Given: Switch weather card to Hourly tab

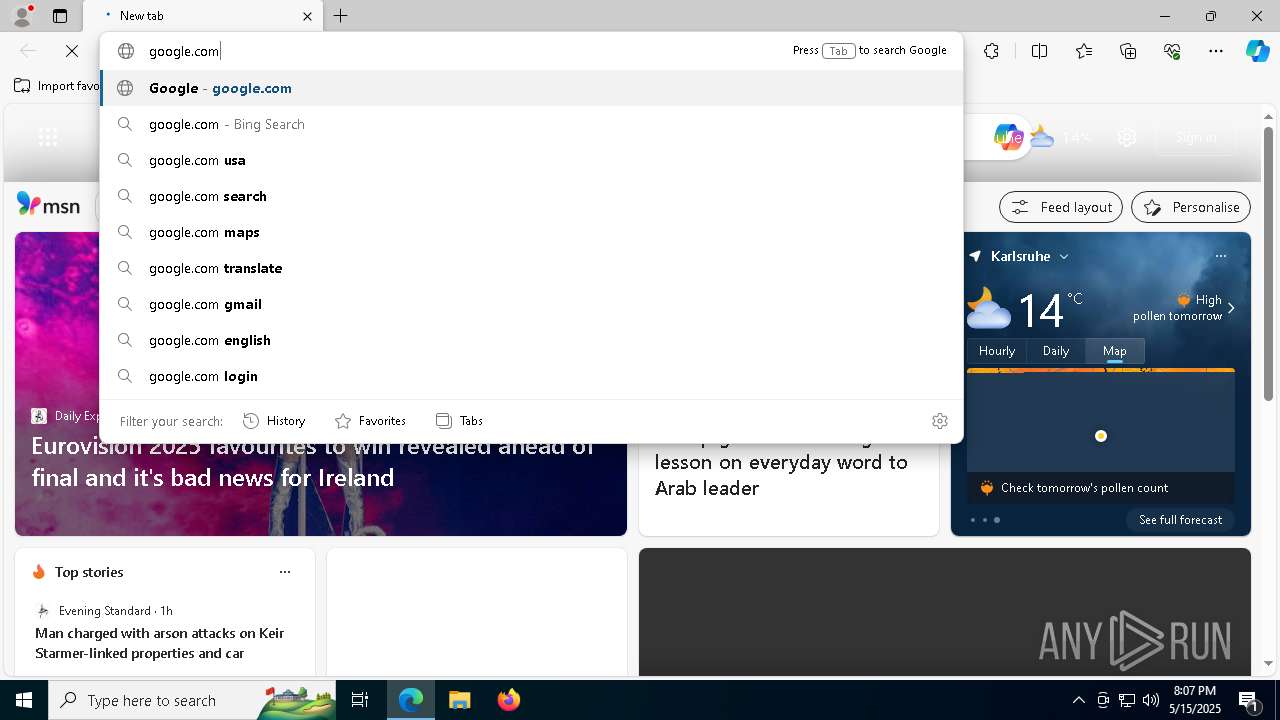Looking at the screenshot, I should [x=997, y=351].
